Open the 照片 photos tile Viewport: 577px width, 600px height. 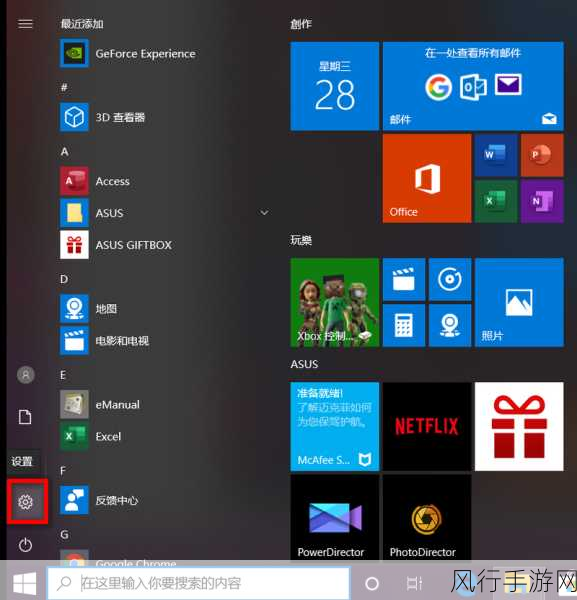(x=519, y=302)
